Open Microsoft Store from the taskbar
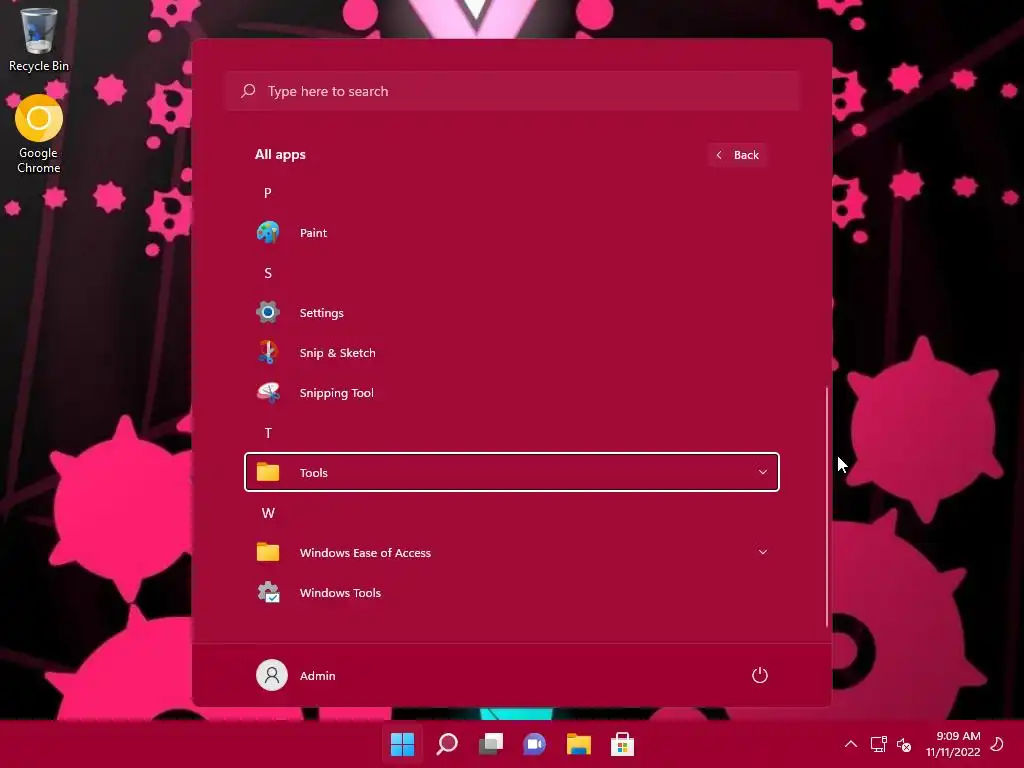1024x768 pixels. coord(622,744)
